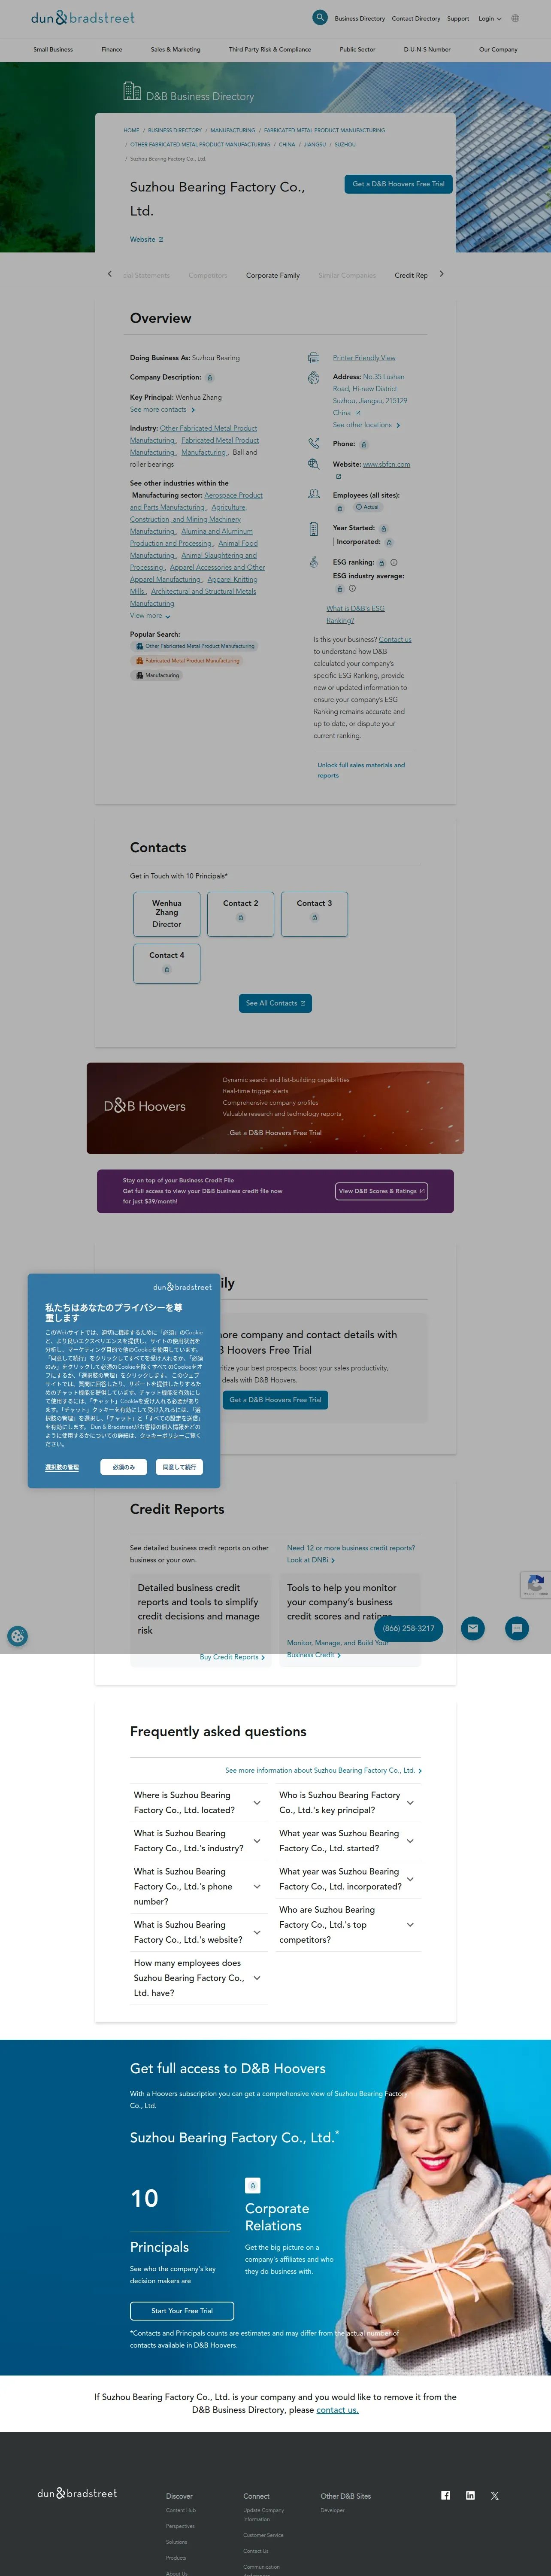Expand View more industries
This screenshot has height=2576, width=551.
[x=150, y=616]
